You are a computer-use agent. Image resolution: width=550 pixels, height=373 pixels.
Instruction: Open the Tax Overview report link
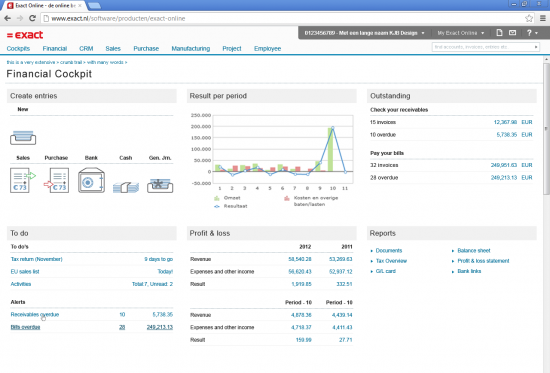pyautogui.click(x=391, y=261)
